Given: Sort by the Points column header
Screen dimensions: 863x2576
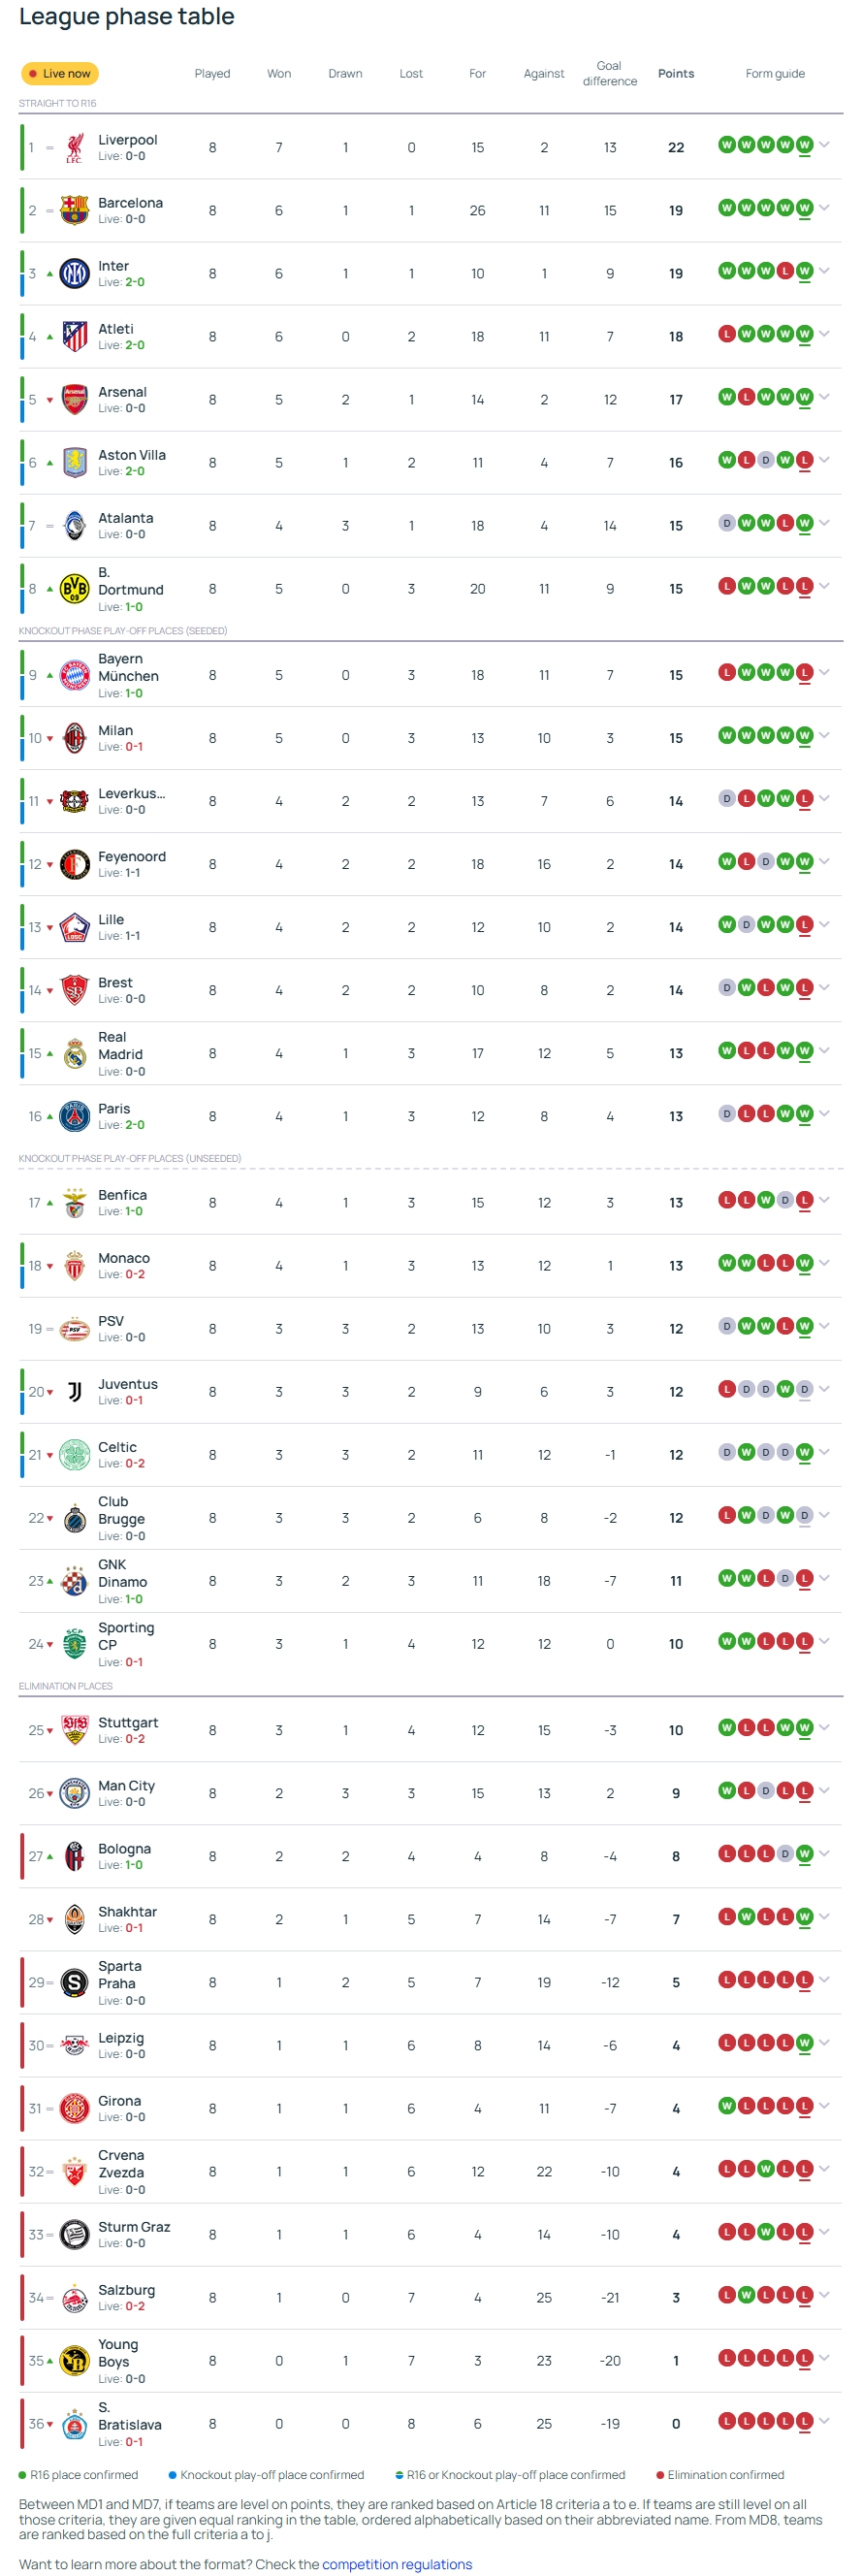Looking at the screenshot, I should 676,74.
